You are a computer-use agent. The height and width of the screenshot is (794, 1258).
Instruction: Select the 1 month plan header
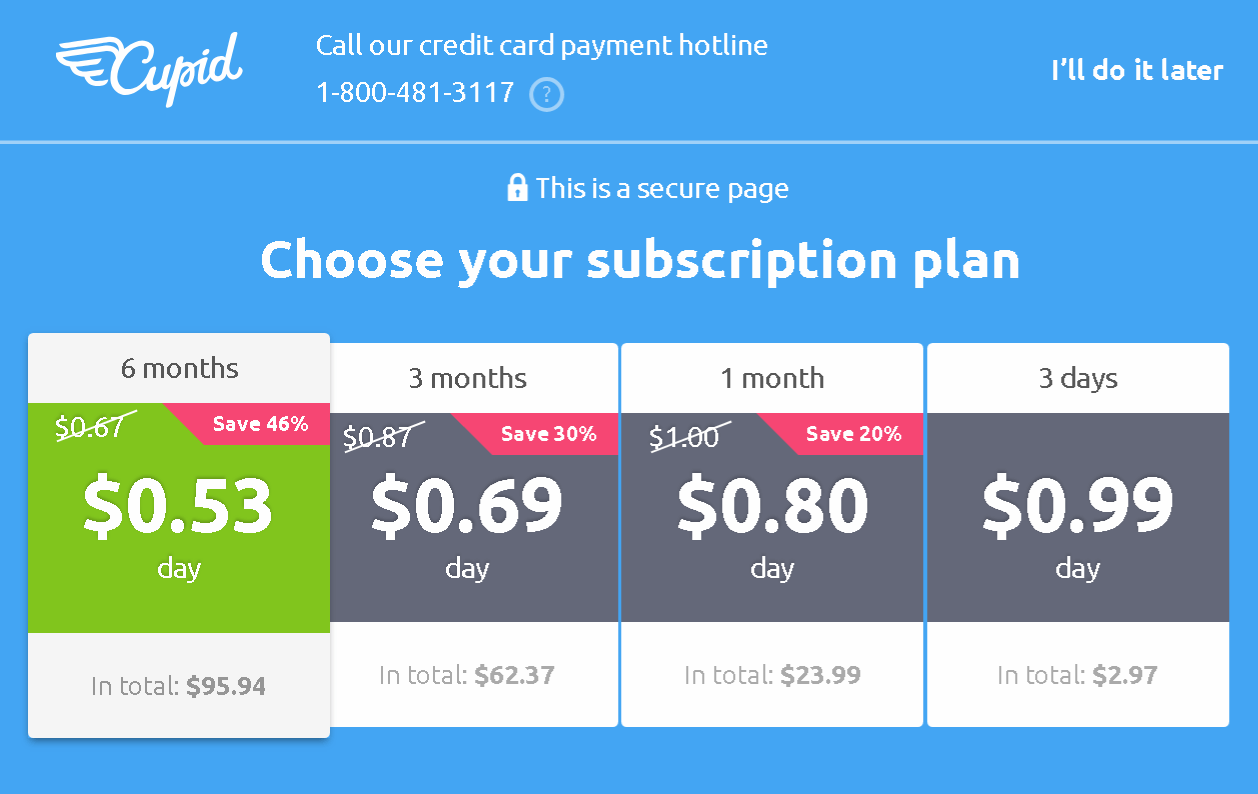coord(772,378)
